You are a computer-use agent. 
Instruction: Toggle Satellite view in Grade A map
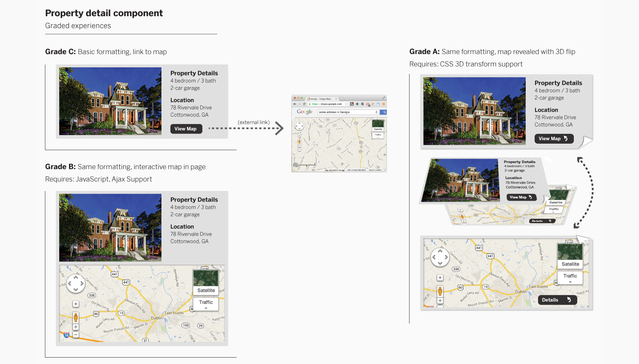[x=570, y=256]
